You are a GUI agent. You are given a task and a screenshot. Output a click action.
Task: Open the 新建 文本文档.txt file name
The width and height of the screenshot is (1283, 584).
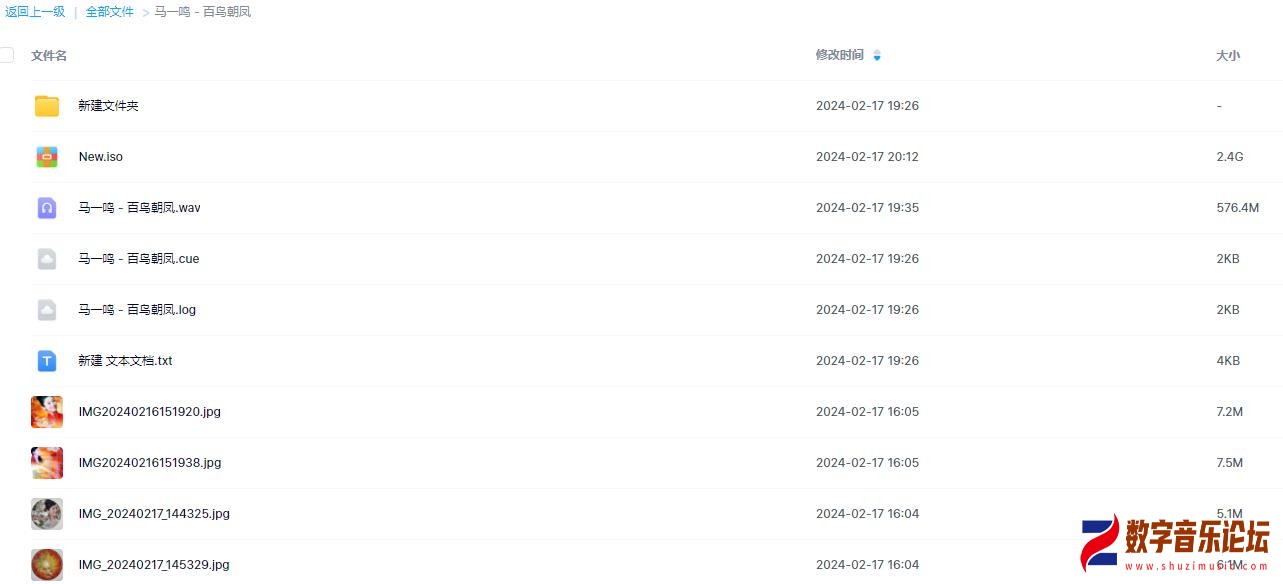(125, 361)
